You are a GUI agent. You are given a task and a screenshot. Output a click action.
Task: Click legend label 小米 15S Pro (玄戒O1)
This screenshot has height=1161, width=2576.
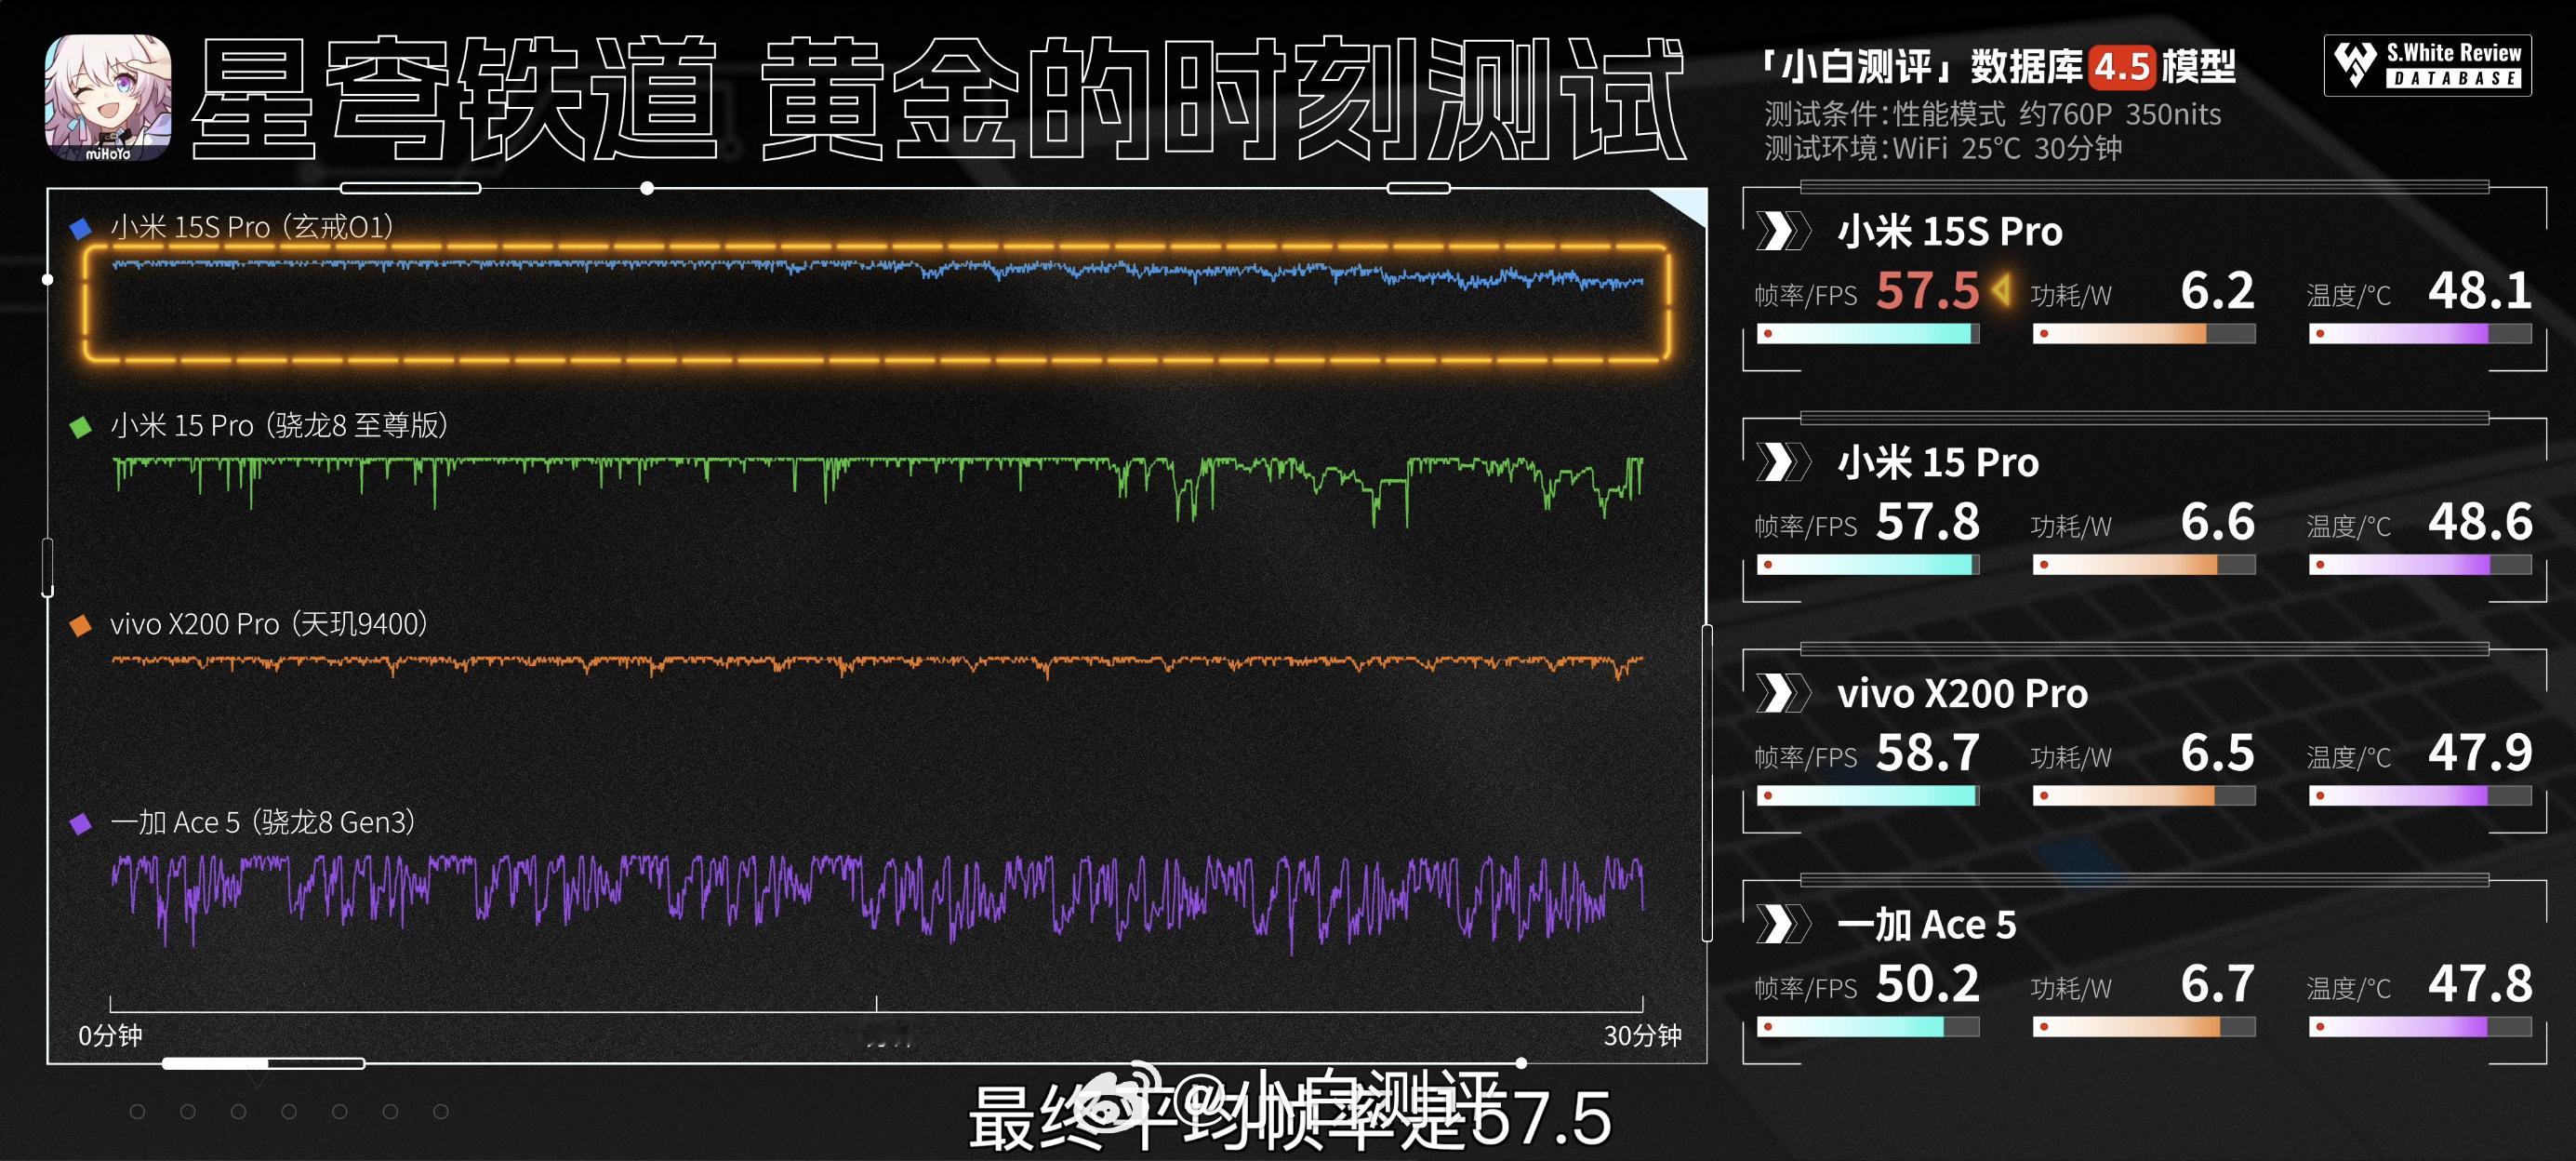click(x=252, y=228)
